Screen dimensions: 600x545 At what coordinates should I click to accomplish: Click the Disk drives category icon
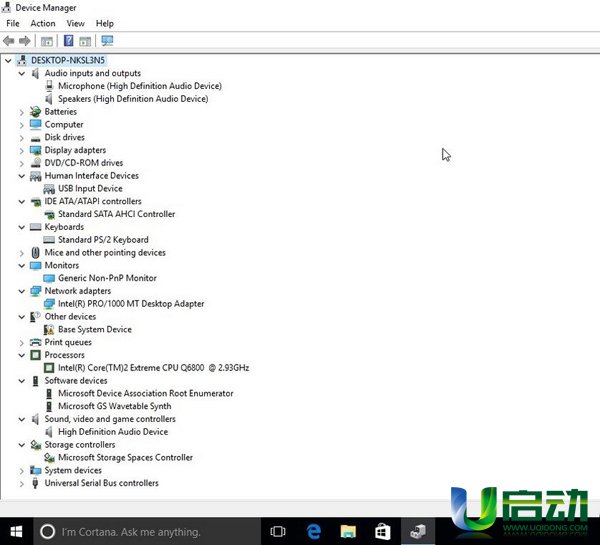(x=35, y=138)
